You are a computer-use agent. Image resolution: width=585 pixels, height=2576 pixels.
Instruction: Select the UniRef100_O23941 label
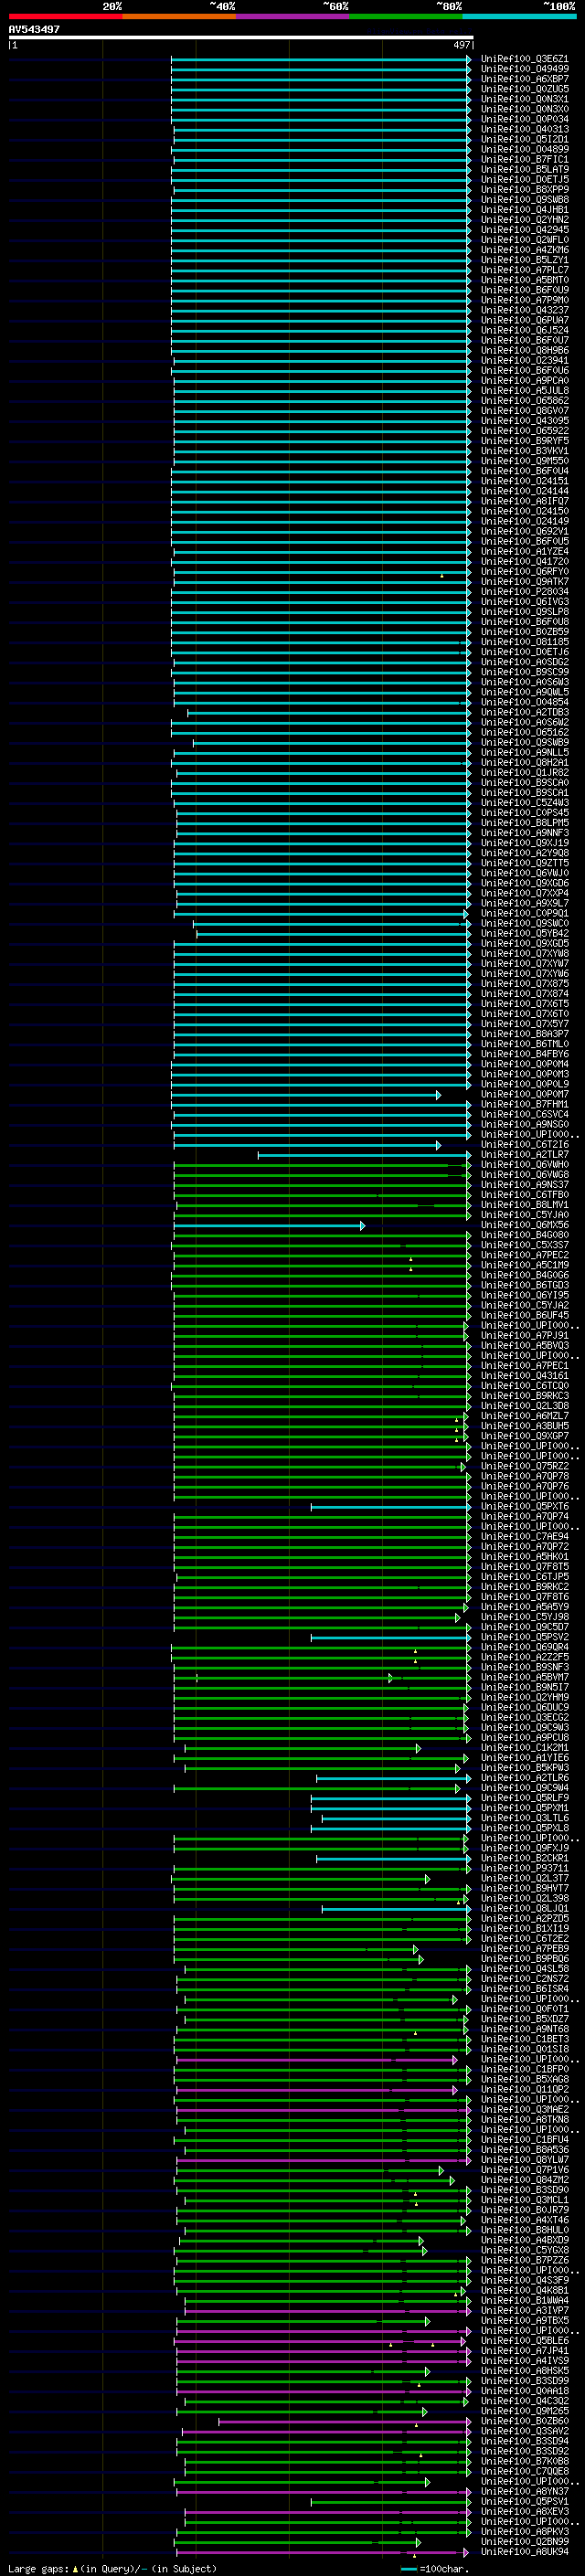[x=524, y=360]
